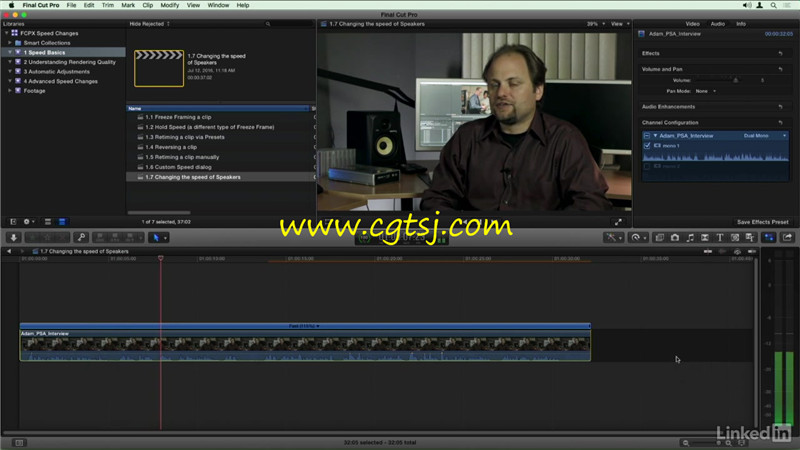Click the browser action gear icon
Viewport: 800px width, 450px height.
[x=29, y=222]
